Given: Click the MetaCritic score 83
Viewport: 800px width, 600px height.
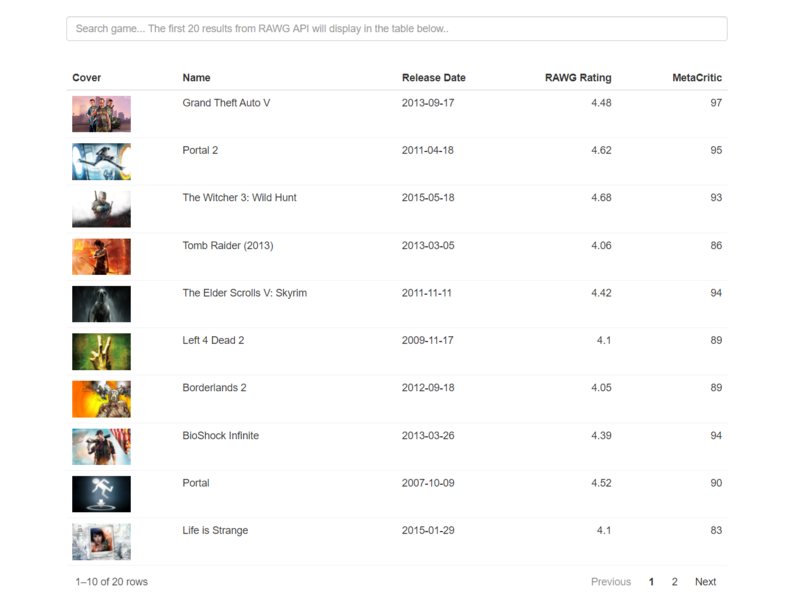Looking at the screenshot, I should click(716, 531).
